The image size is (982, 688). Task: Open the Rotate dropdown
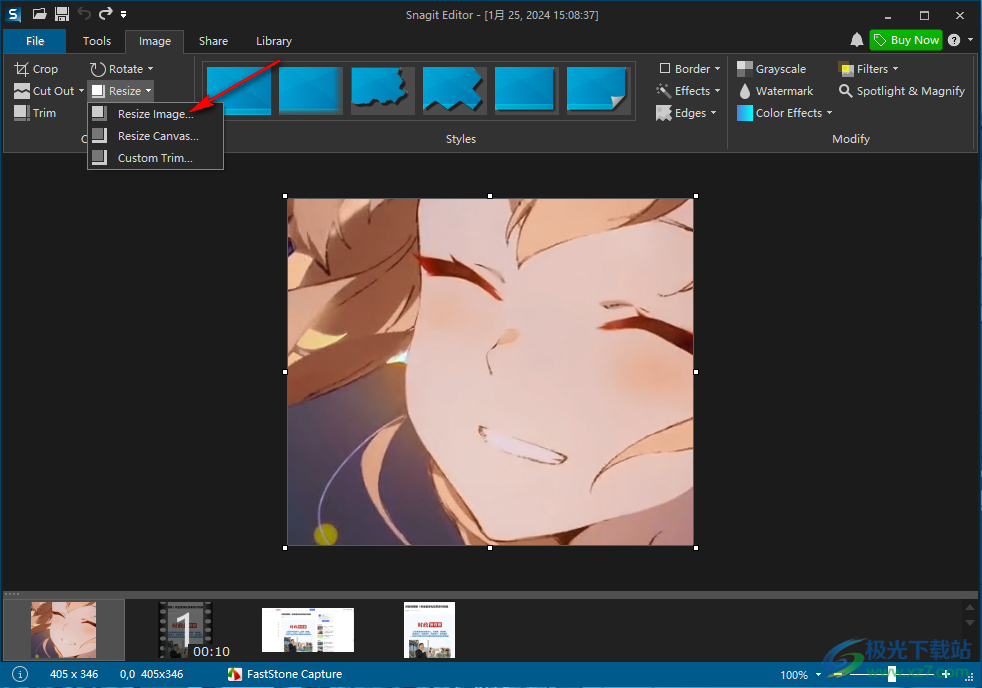point(121,69)
